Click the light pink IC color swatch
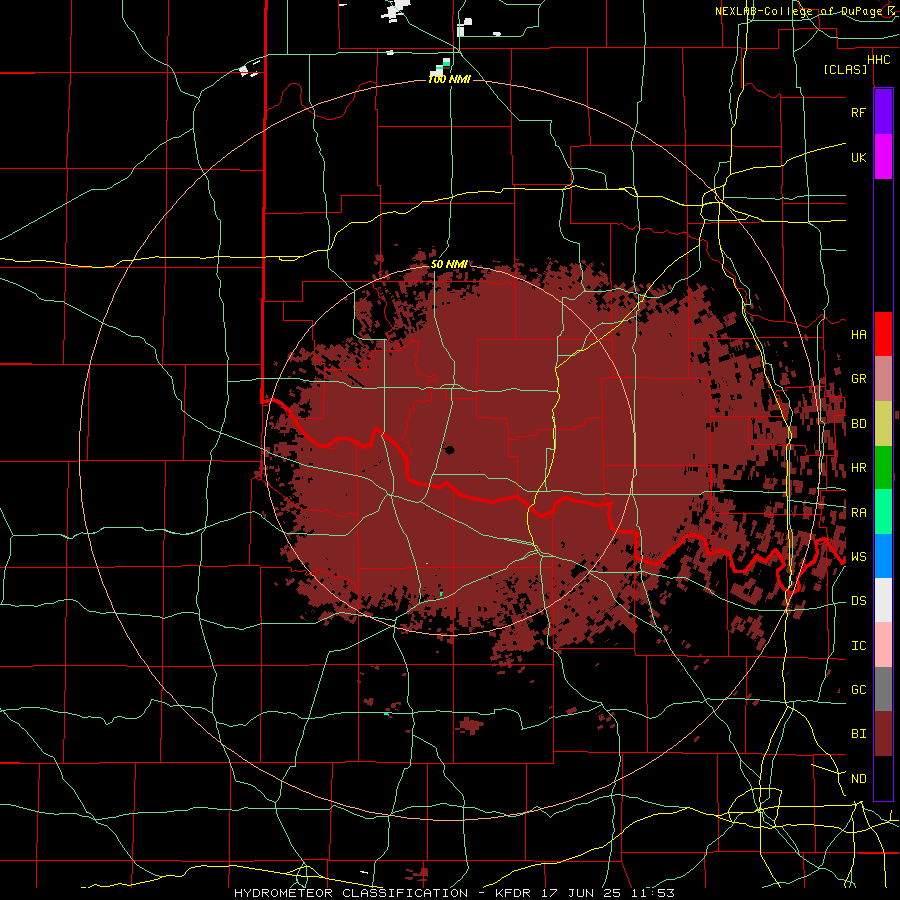The height and width of the screenshot is (900, 900). 883,645
